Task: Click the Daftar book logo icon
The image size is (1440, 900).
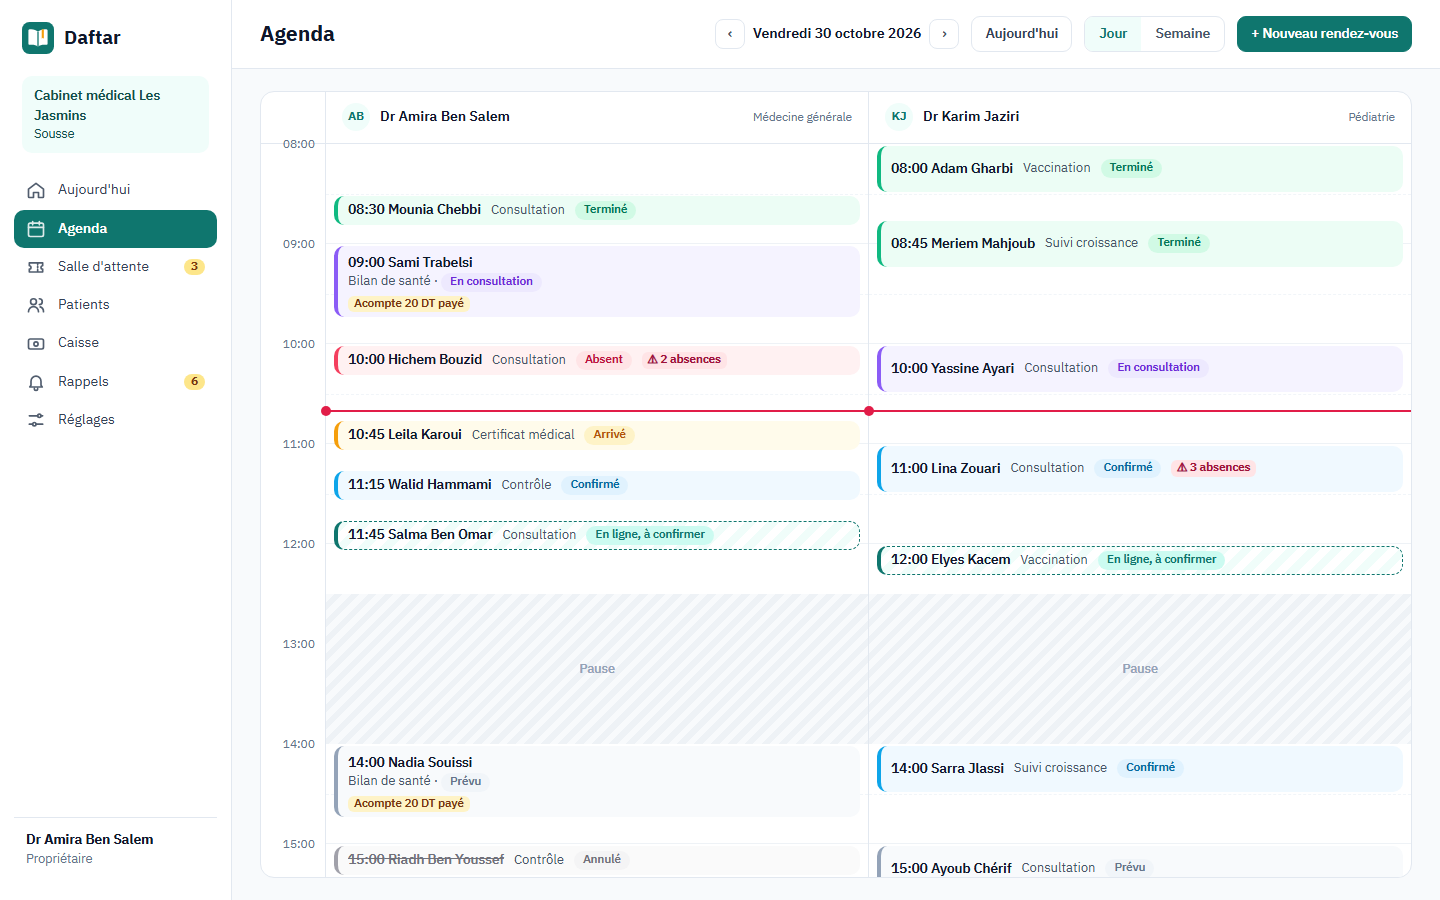Action: 38,38
